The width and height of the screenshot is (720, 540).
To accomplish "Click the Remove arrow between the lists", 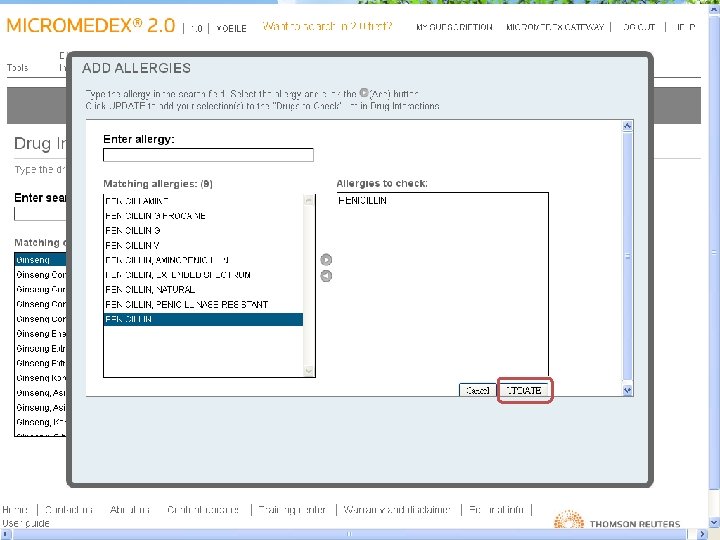I will pos(326,276).
